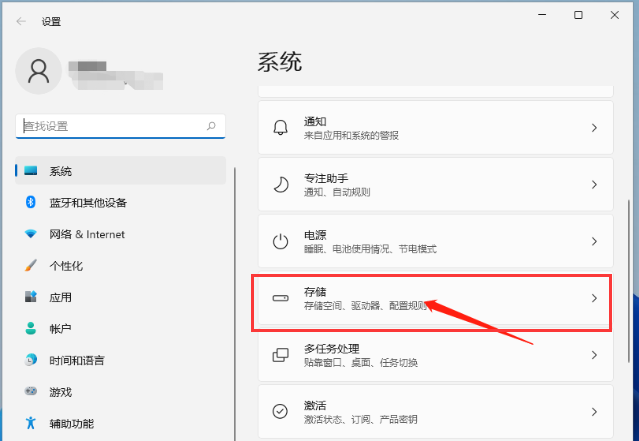
Task: Click the notification bell icon
Action: coord(281,128)
